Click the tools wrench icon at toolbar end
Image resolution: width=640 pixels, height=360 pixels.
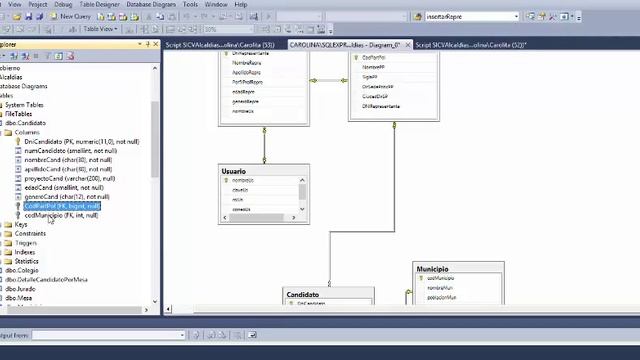[x=553, y=17]
